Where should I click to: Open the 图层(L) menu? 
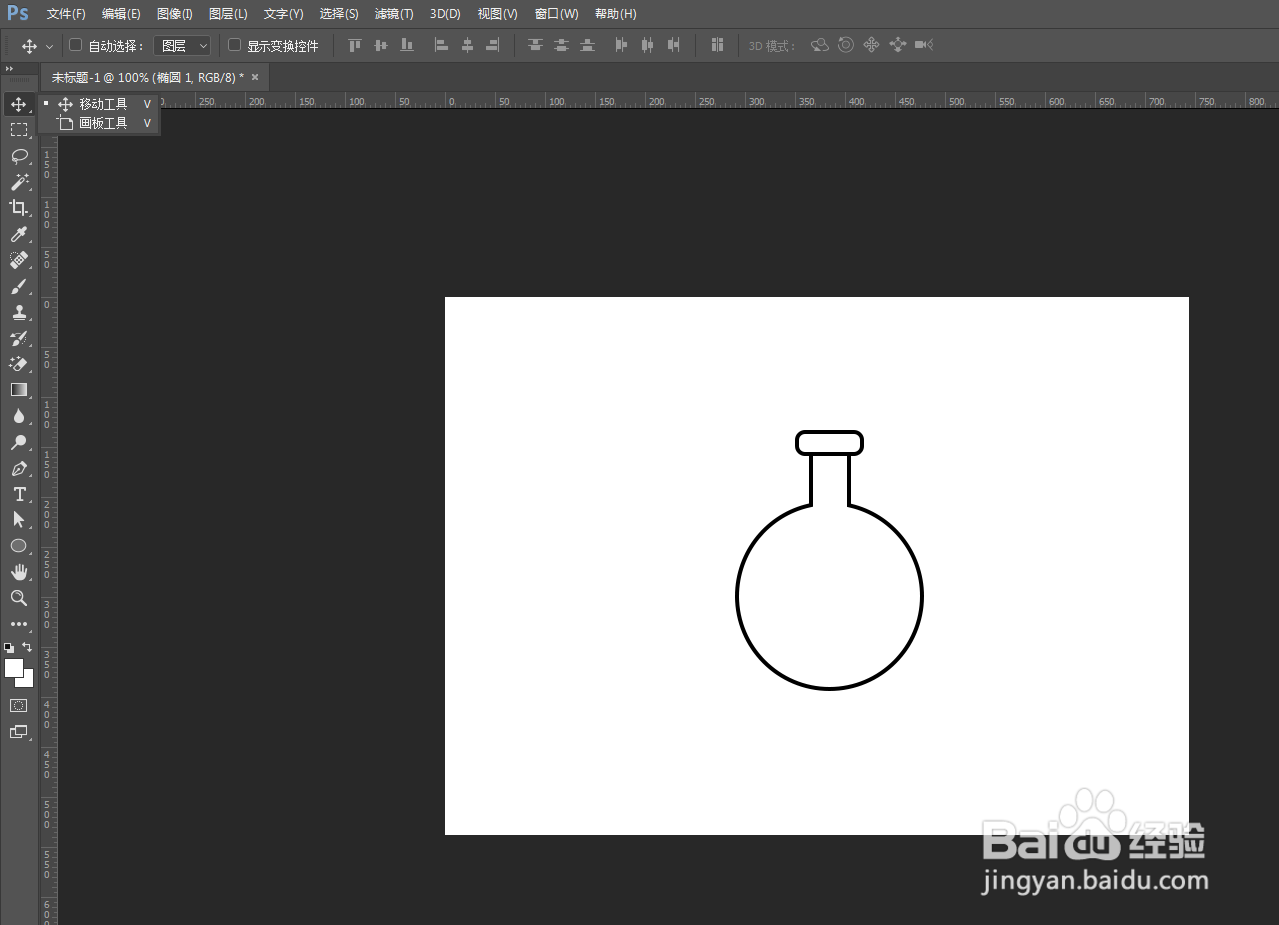coord(228,14)
